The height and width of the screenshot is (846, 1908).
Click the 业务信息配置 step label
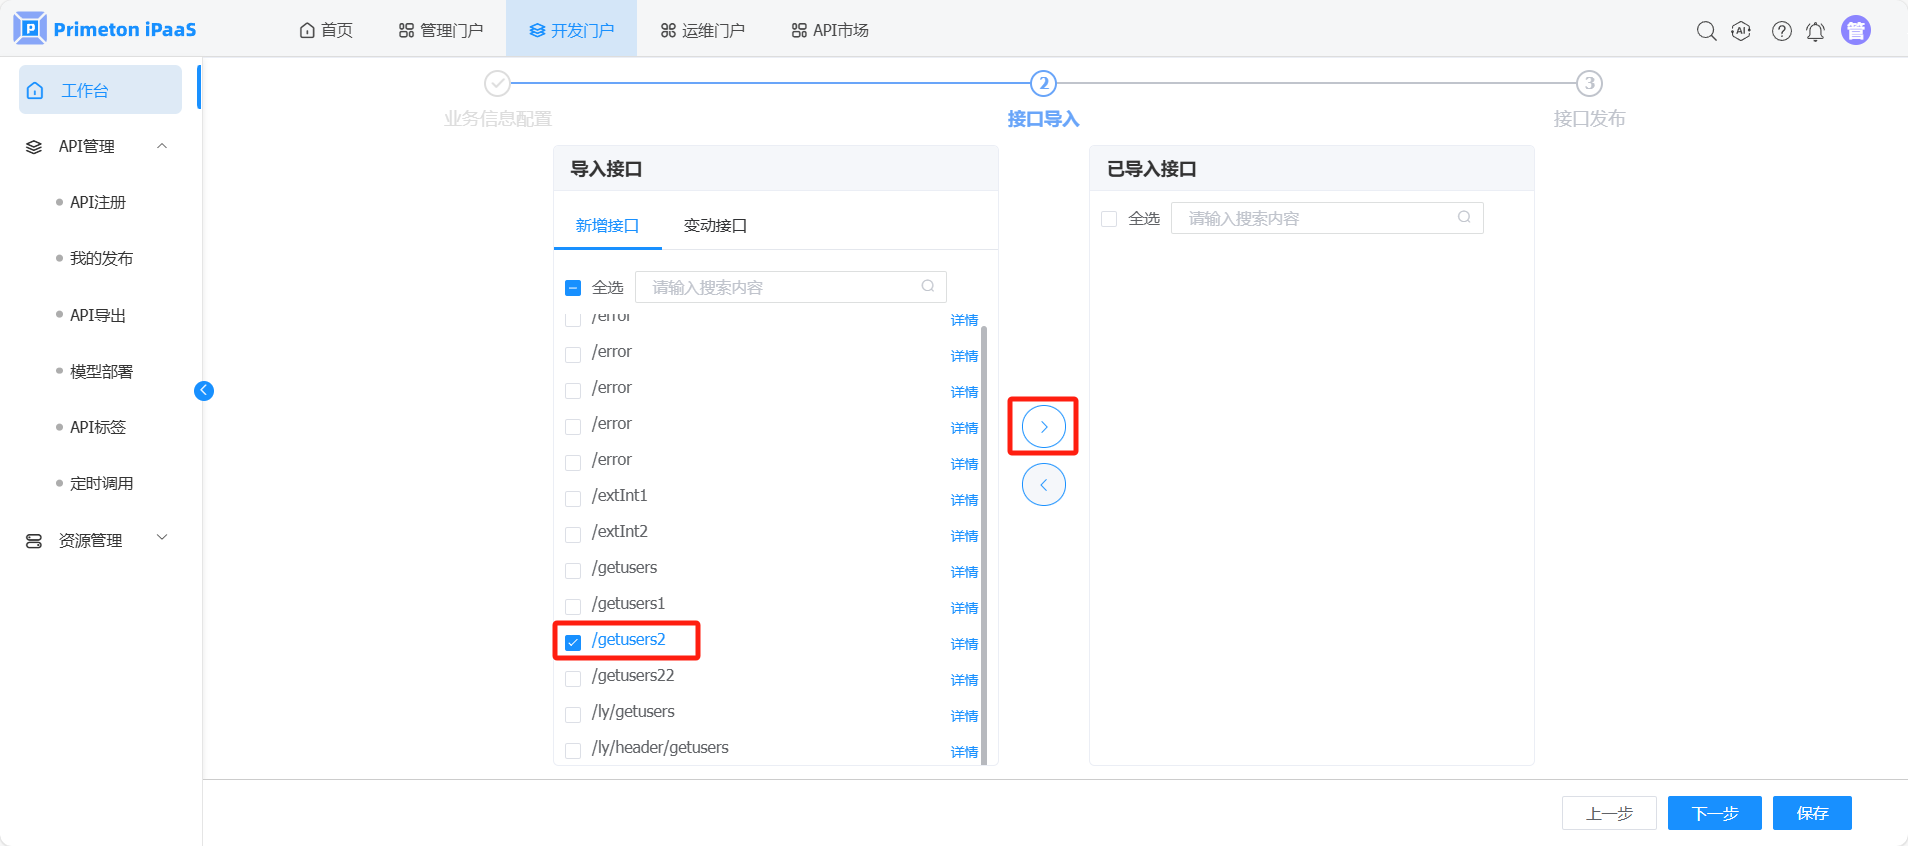pyautogui.click(x=498, y=118)
